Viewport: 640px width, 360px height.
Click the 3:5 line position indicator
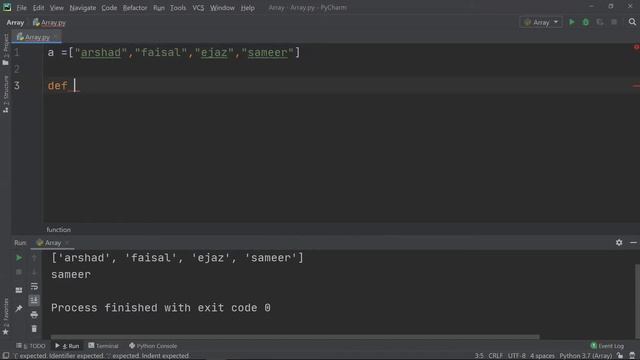point(479,356)
